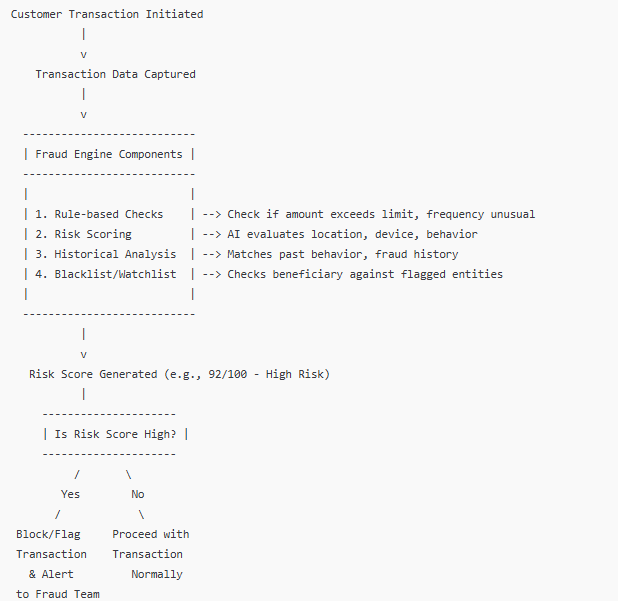618x601 pixels.
Task: Select the 'Transaction Data Captured' line
Action: coord(115,74)
